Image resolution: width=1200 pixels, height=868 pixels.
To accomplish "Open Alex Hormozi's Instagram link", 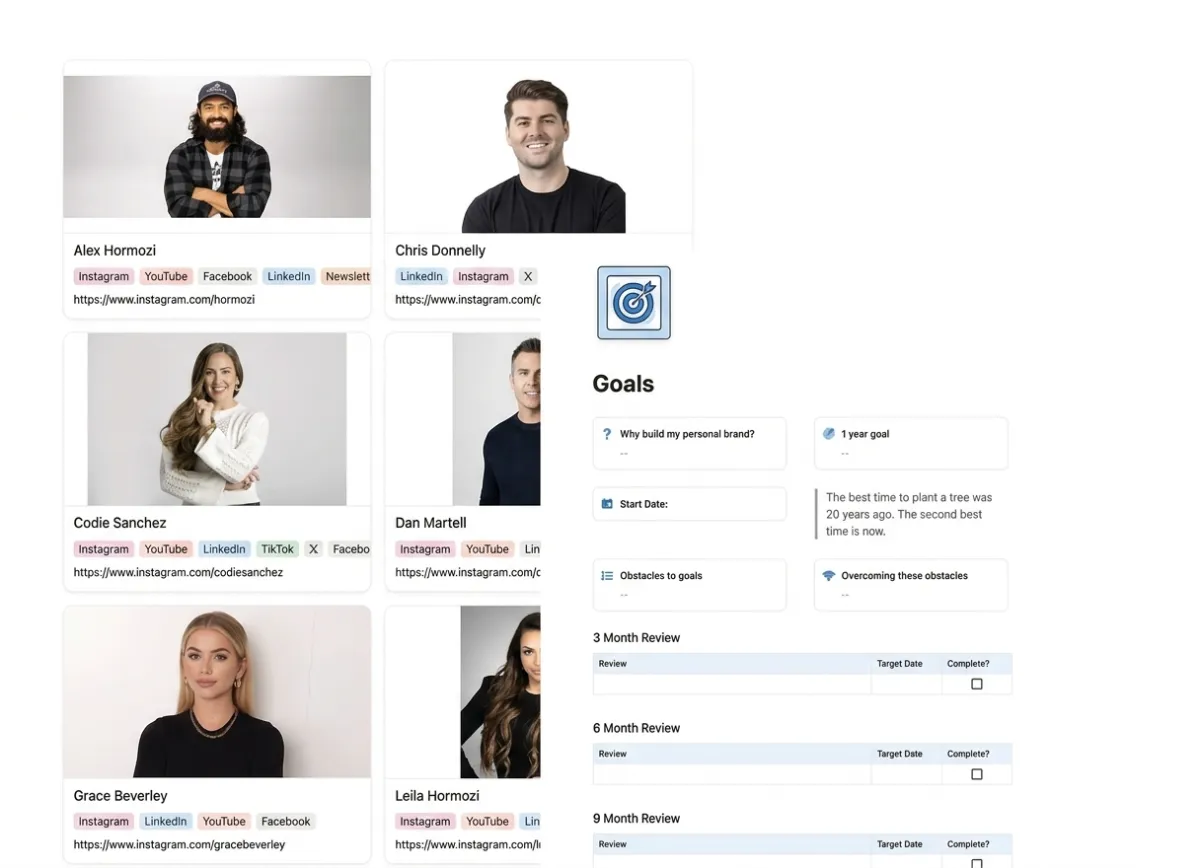I will pos(164,299).
